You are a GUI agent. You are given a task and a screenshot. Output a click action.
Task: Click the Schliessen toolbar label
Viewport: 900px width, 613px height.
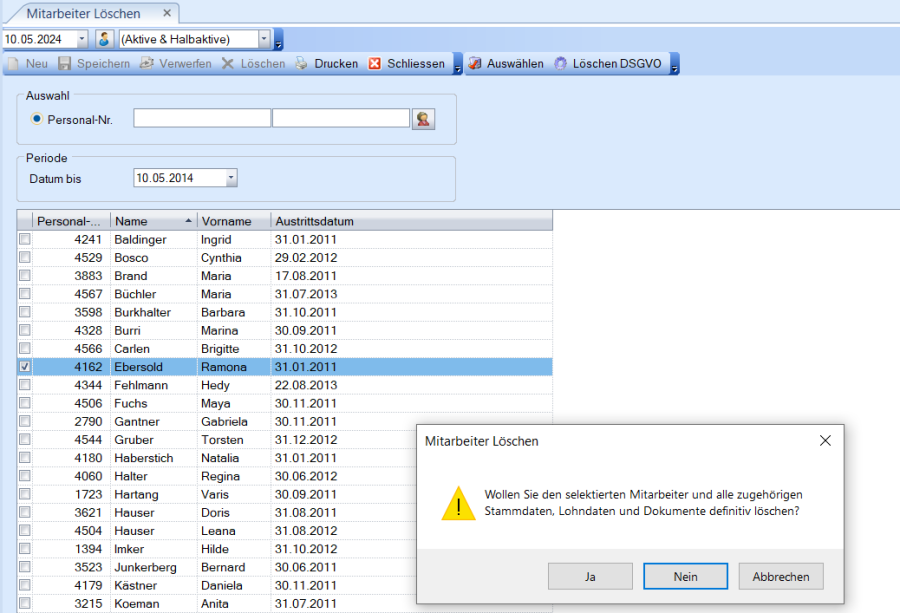pos(416,64)
